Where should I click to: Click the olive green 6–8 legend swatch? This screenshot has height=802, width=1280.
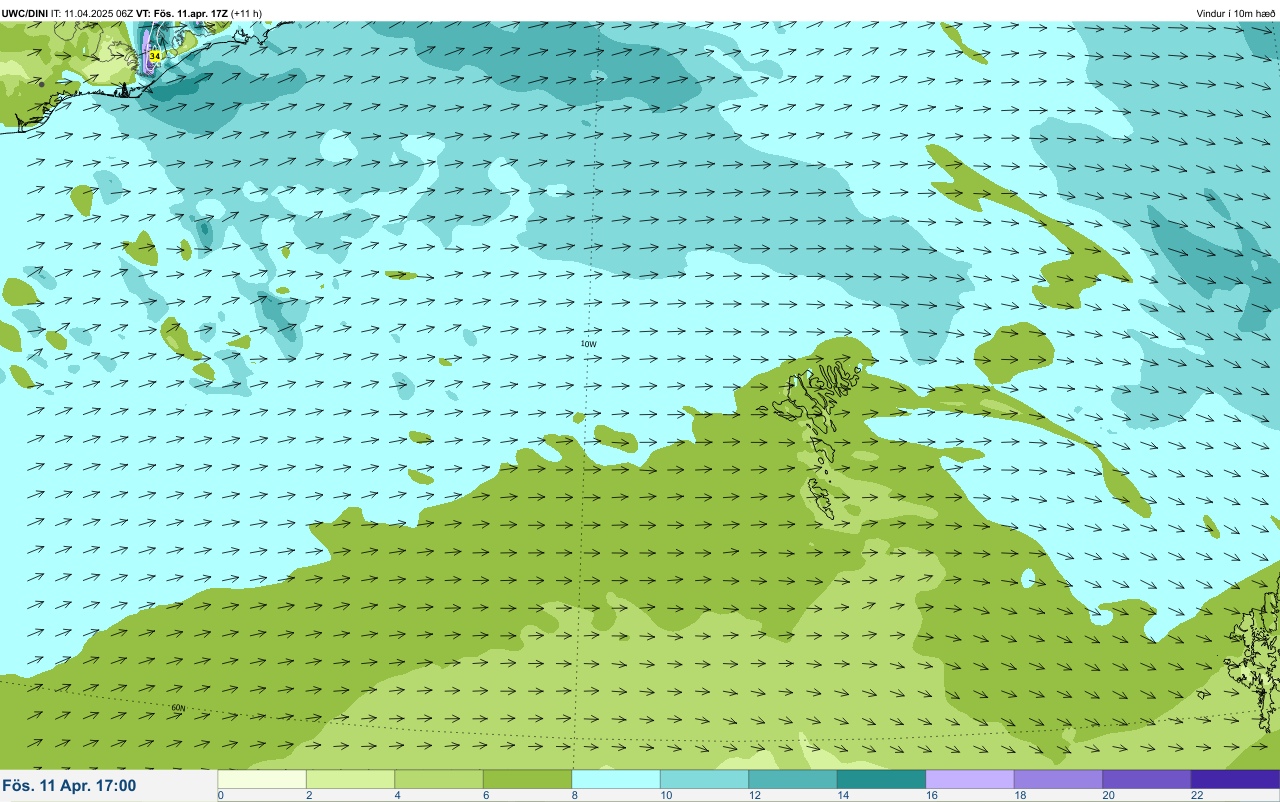pos(527,779)
